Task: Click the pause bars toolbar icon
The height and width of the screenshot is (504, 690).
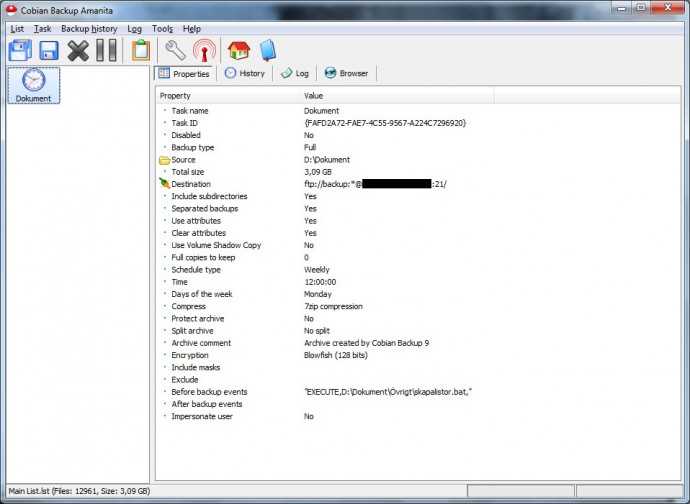Action: tap(106, 50)
